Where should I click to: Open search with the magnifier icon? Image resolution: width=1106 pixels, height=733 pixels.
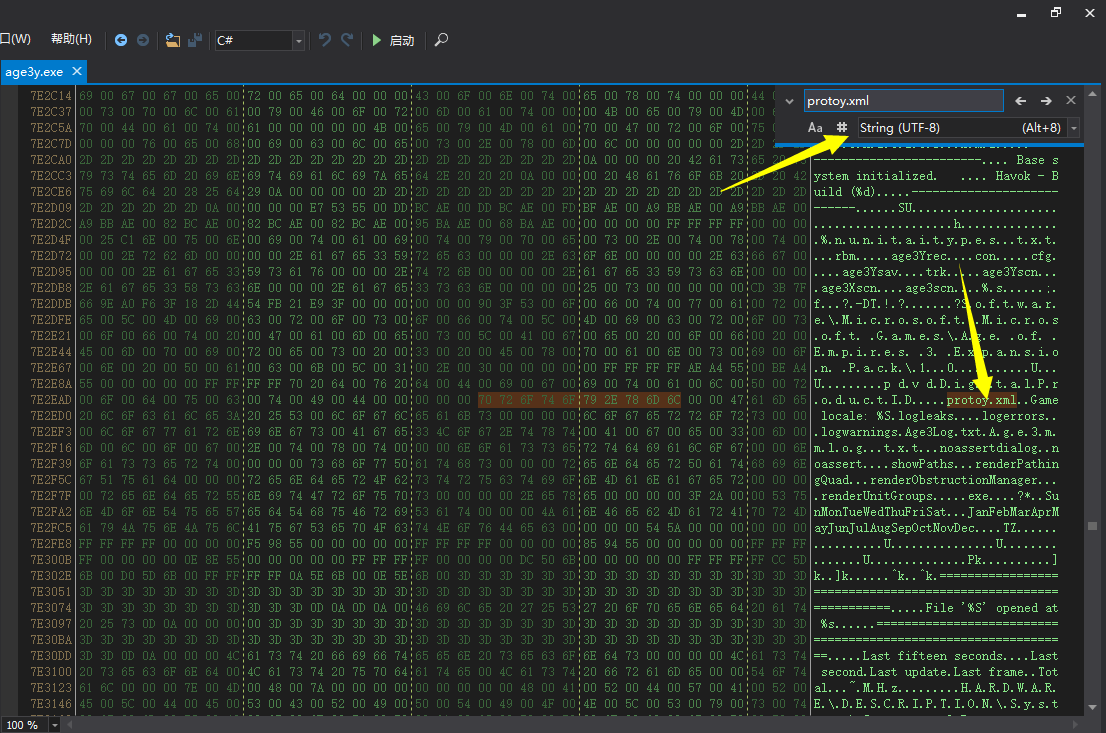click(441, 40)
